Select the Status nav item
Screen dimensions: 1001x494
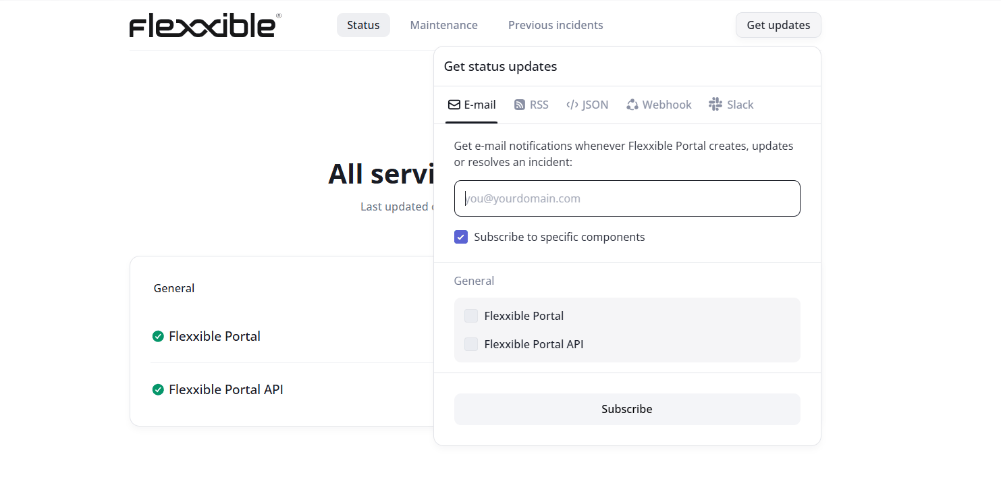coord(363,25)
